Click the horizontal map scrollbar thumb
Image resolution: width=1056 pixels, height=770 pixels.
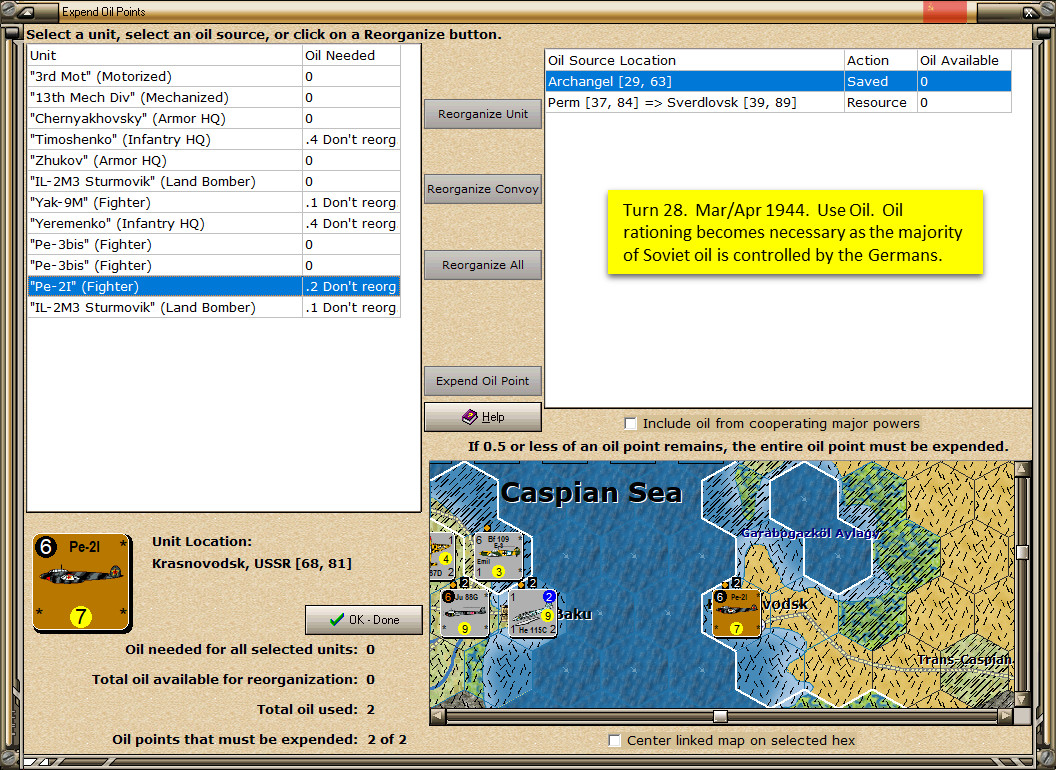[x=721, y=715]
